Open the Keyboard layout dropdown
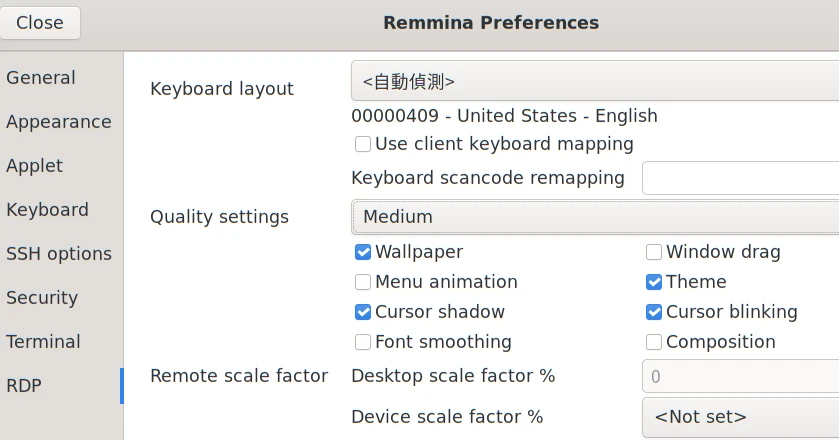 tap(595, 82)
